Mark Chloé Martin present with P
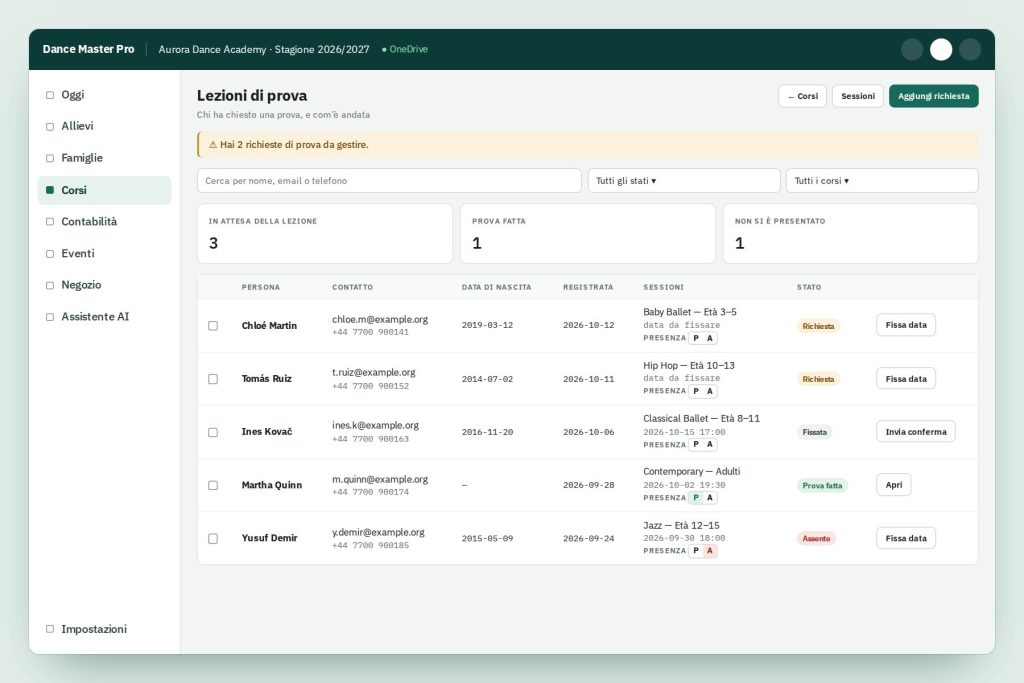The height and width of the screenshot is (683, 1024). click(x=696, y=338)
